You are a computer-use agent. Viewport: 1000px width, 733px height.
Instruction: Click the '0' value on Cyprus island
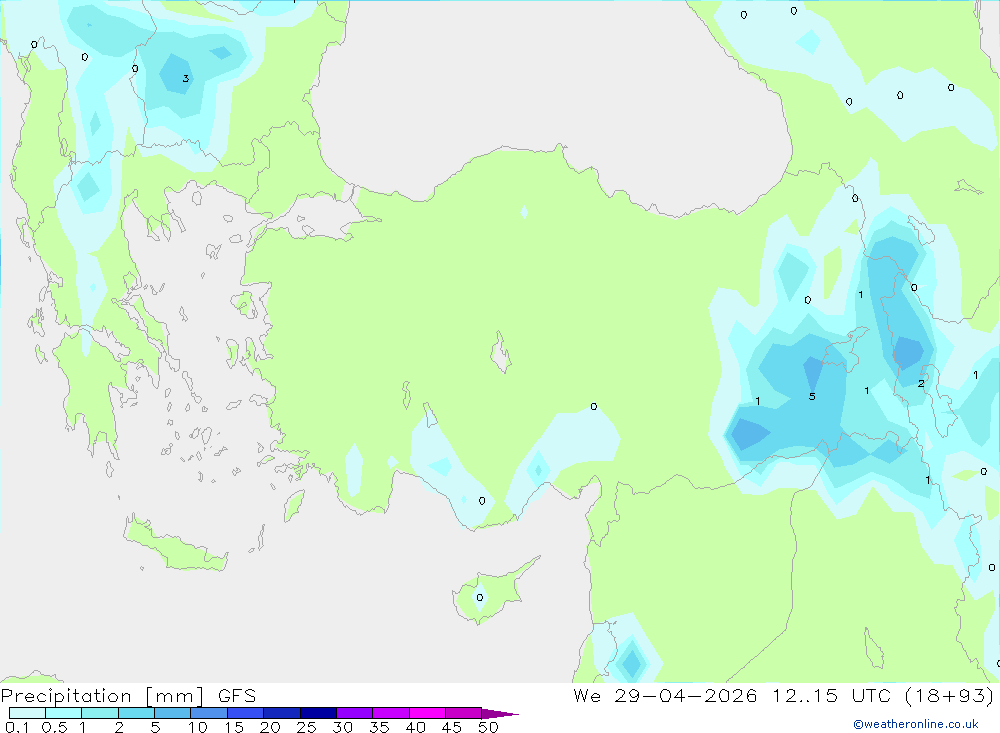(480, 598)
